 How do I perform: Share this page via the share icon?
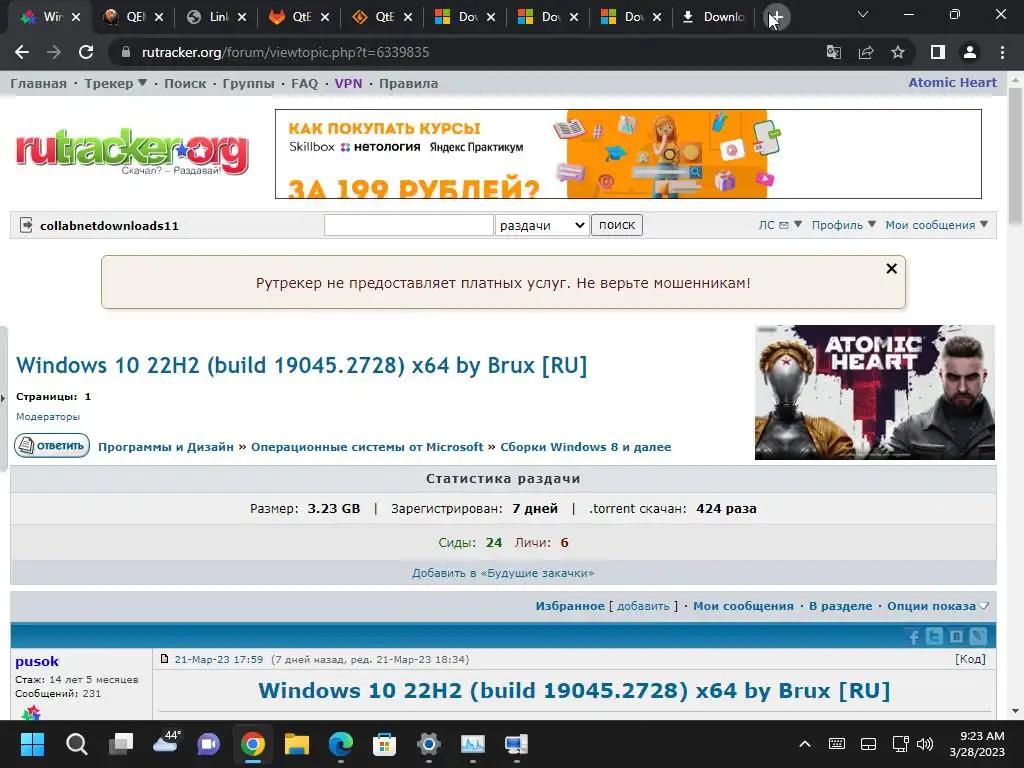pos(866,52)
